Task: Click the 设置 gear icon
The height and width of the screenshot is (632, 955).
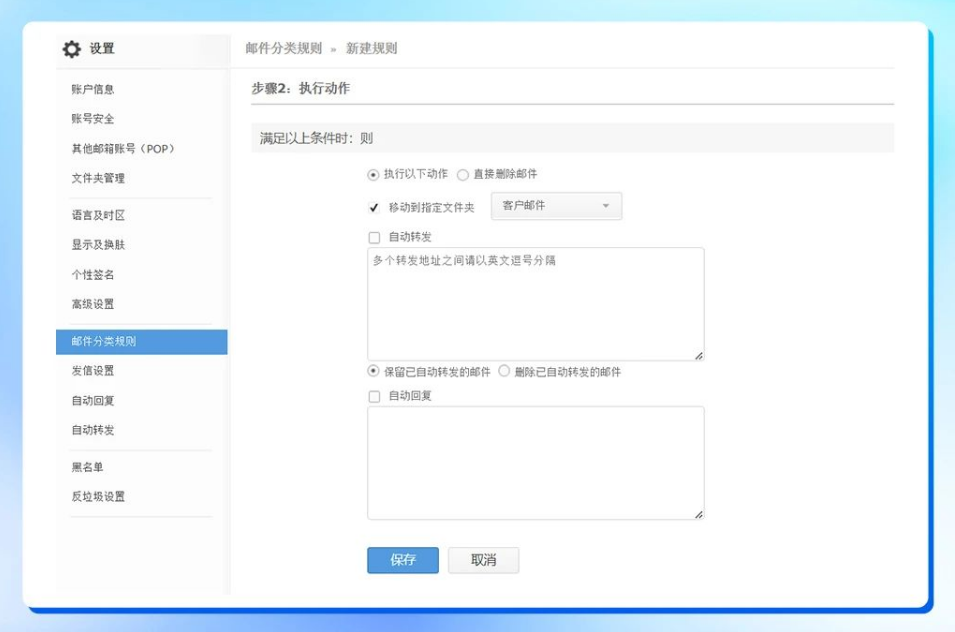Action: tap(68, 47)
